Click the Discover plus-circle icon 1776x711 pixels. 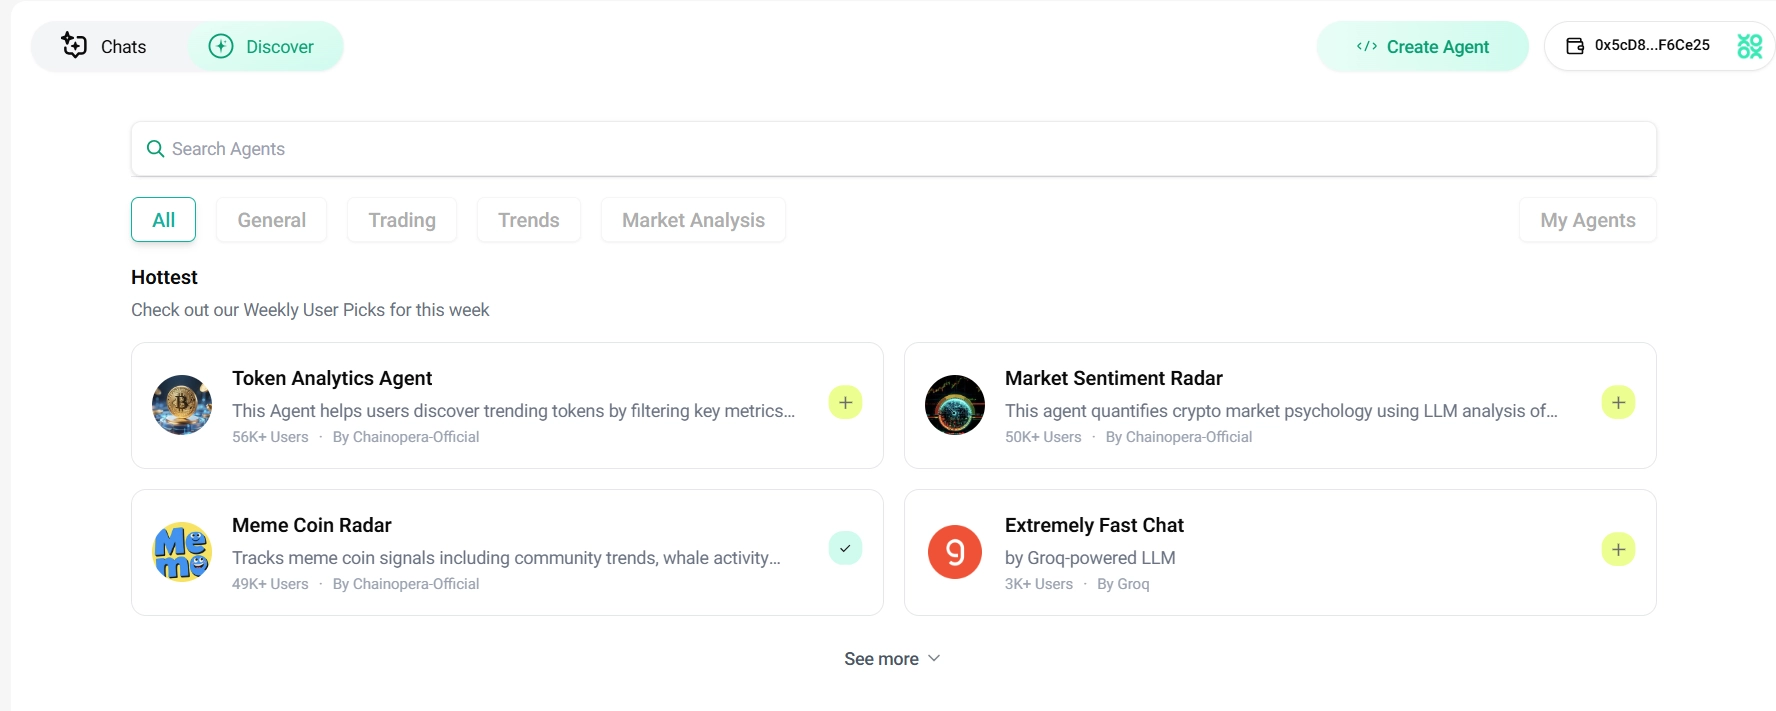coord(221,46)
